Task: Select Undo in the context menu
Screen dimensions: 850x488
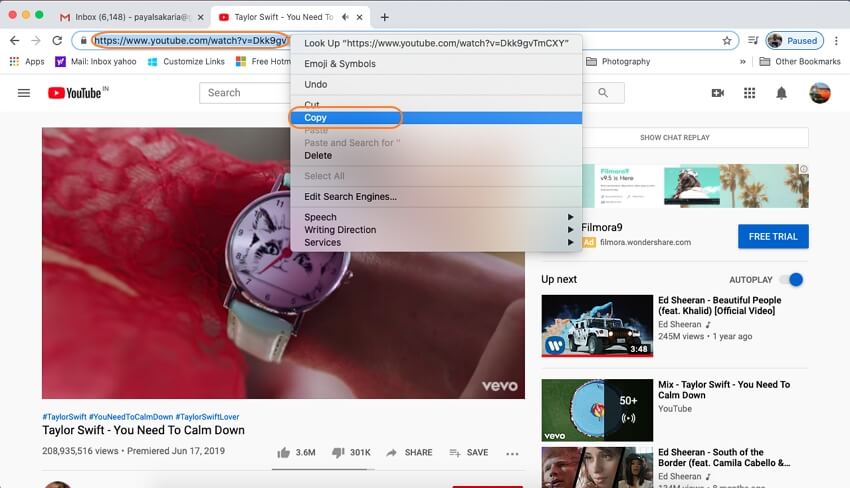Action: 436,85
